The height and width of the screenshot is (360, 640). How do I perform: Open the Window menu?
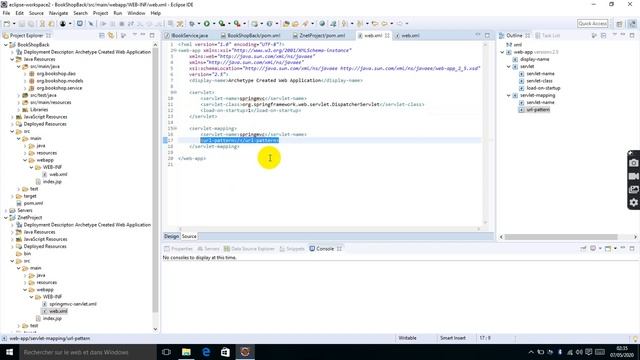[x=136, y=13]
